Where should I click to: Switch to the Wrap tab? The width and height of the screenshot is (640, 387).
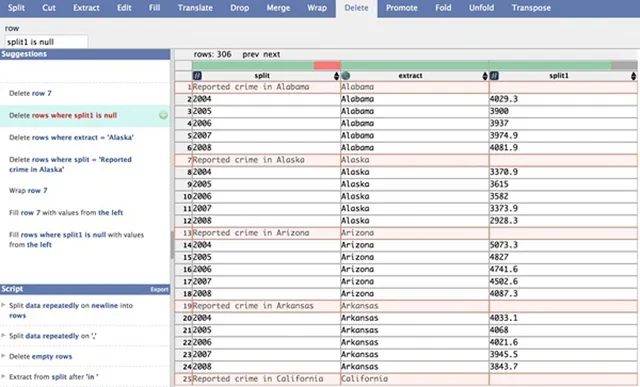coord(317,8)
